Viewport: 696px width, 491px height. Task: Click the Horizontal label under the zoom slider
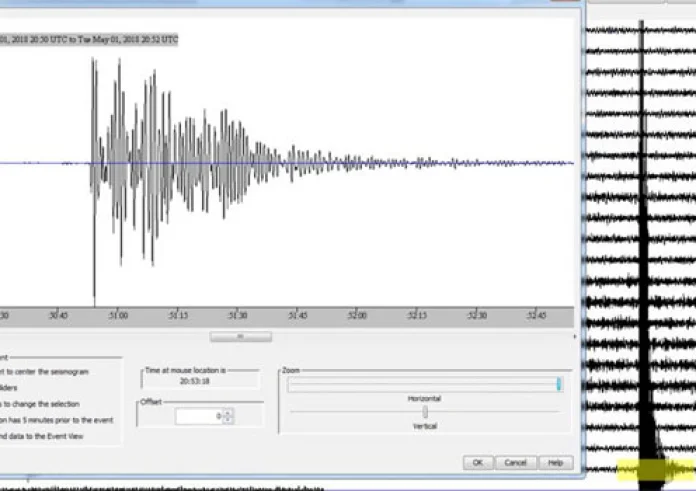(424, 399)
